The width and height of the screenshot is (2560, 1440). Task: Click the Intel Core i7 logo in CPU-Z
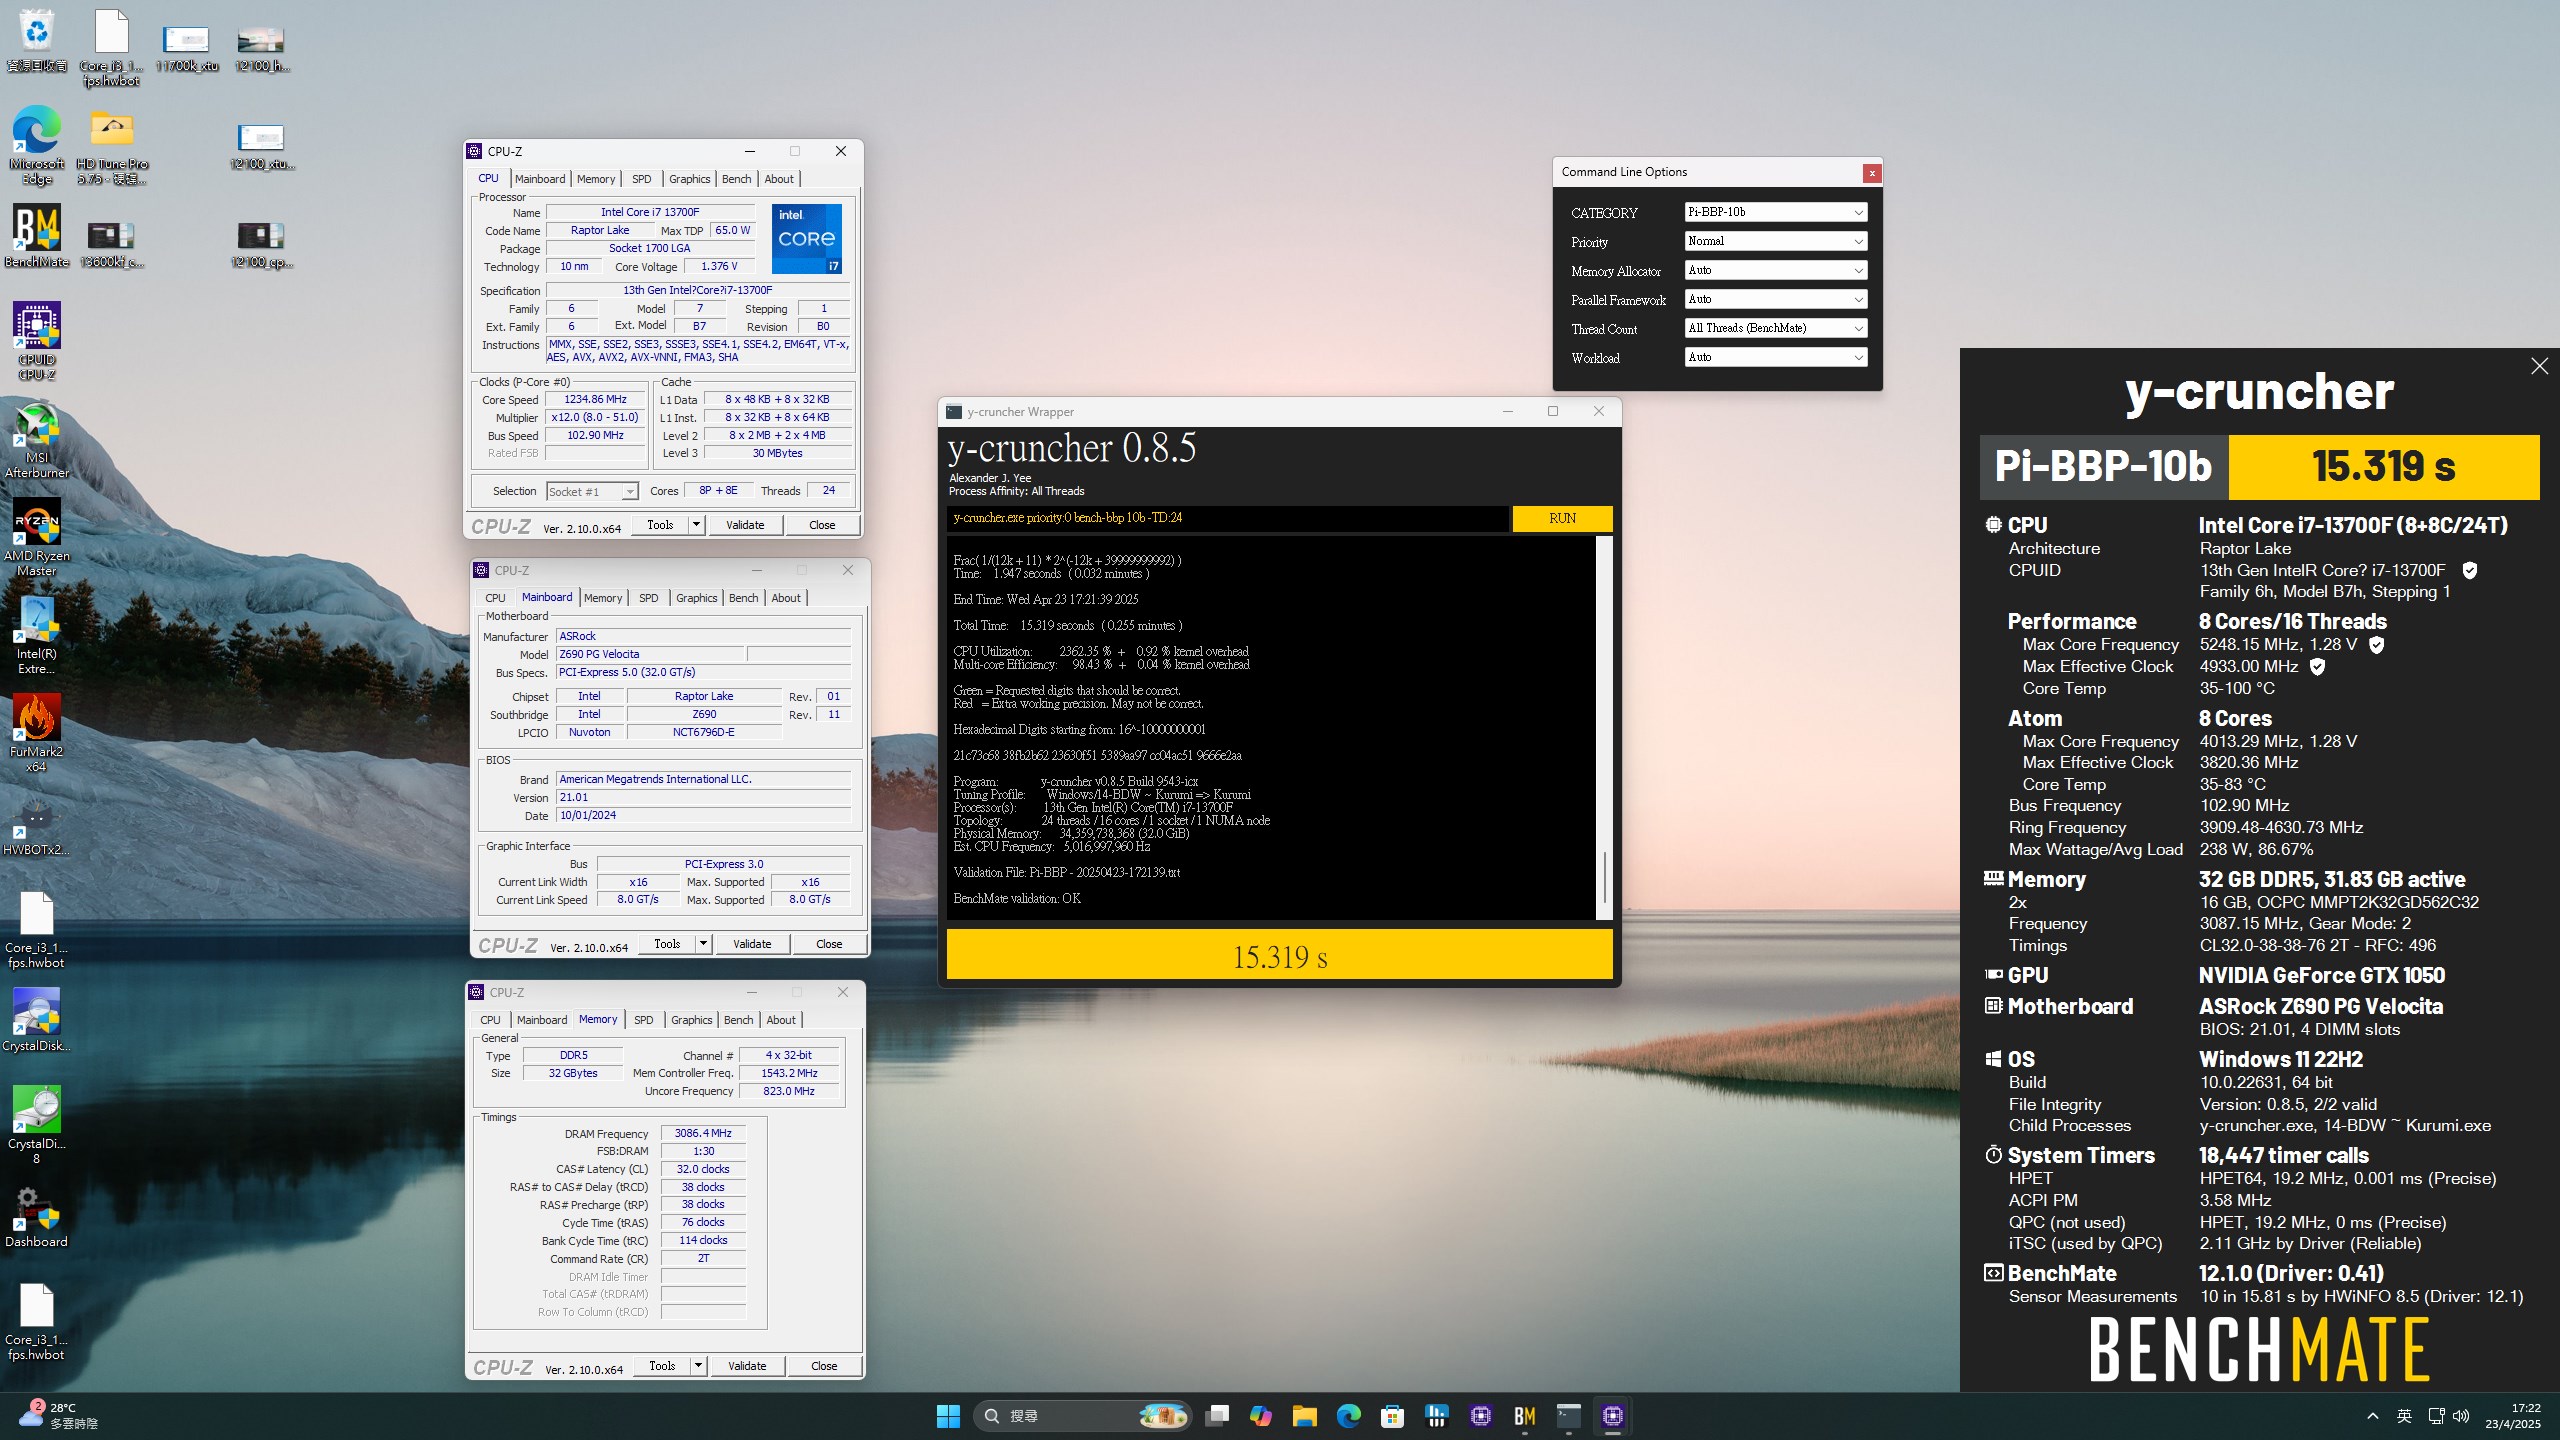[x=807, y=239]
